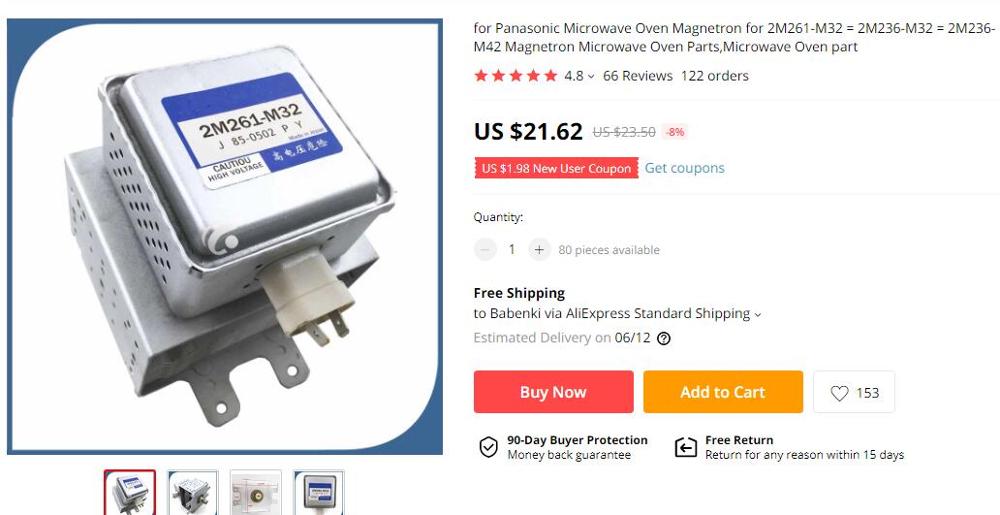1000x515 pixels.
Task: Open the 66 Reviews link
Action: [638, 76]
